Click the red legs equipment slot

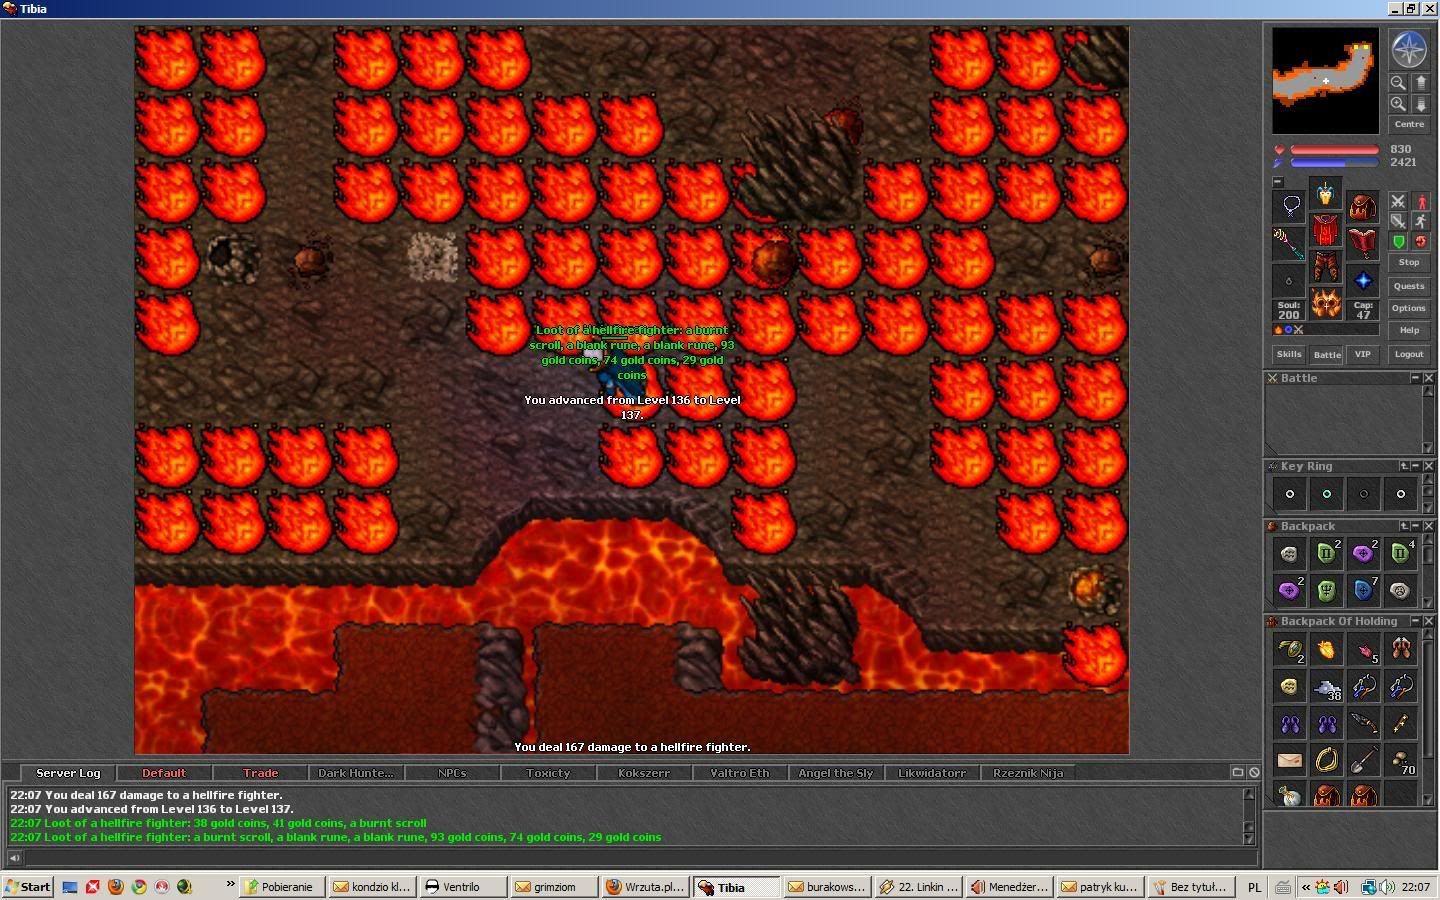coord(1326,266)
